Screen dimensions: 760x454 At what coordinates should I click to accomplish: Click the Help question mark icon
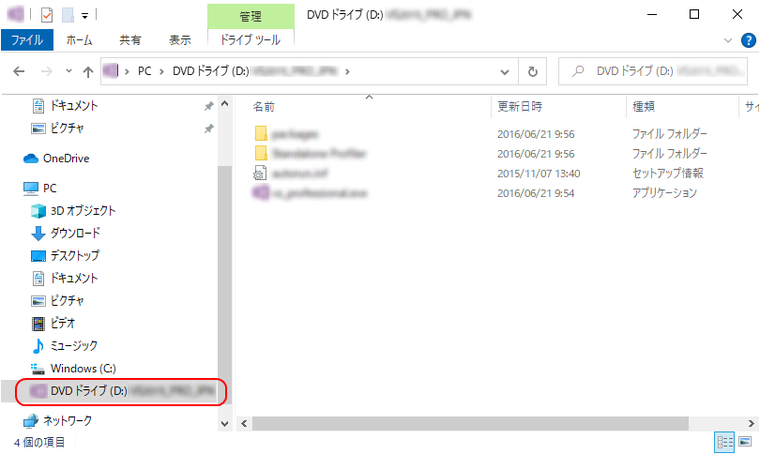748,40
